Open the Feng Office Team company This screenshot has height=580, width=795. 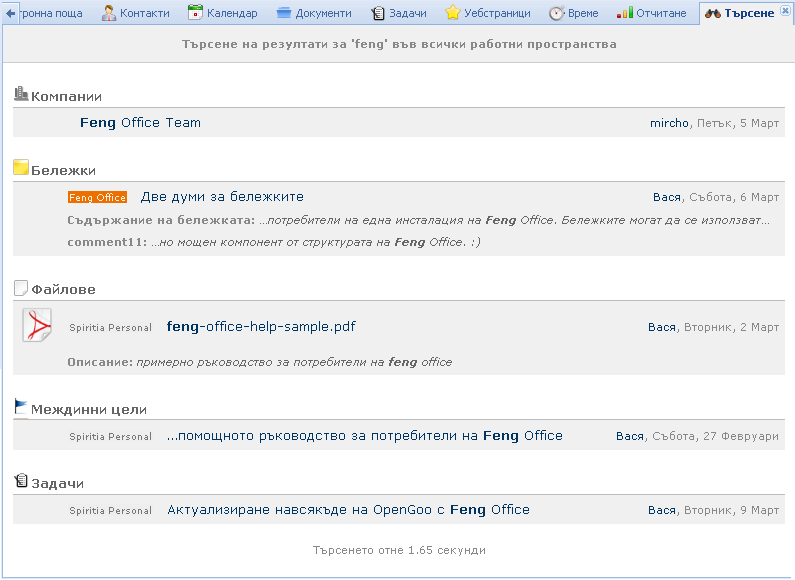coord(140,123)
